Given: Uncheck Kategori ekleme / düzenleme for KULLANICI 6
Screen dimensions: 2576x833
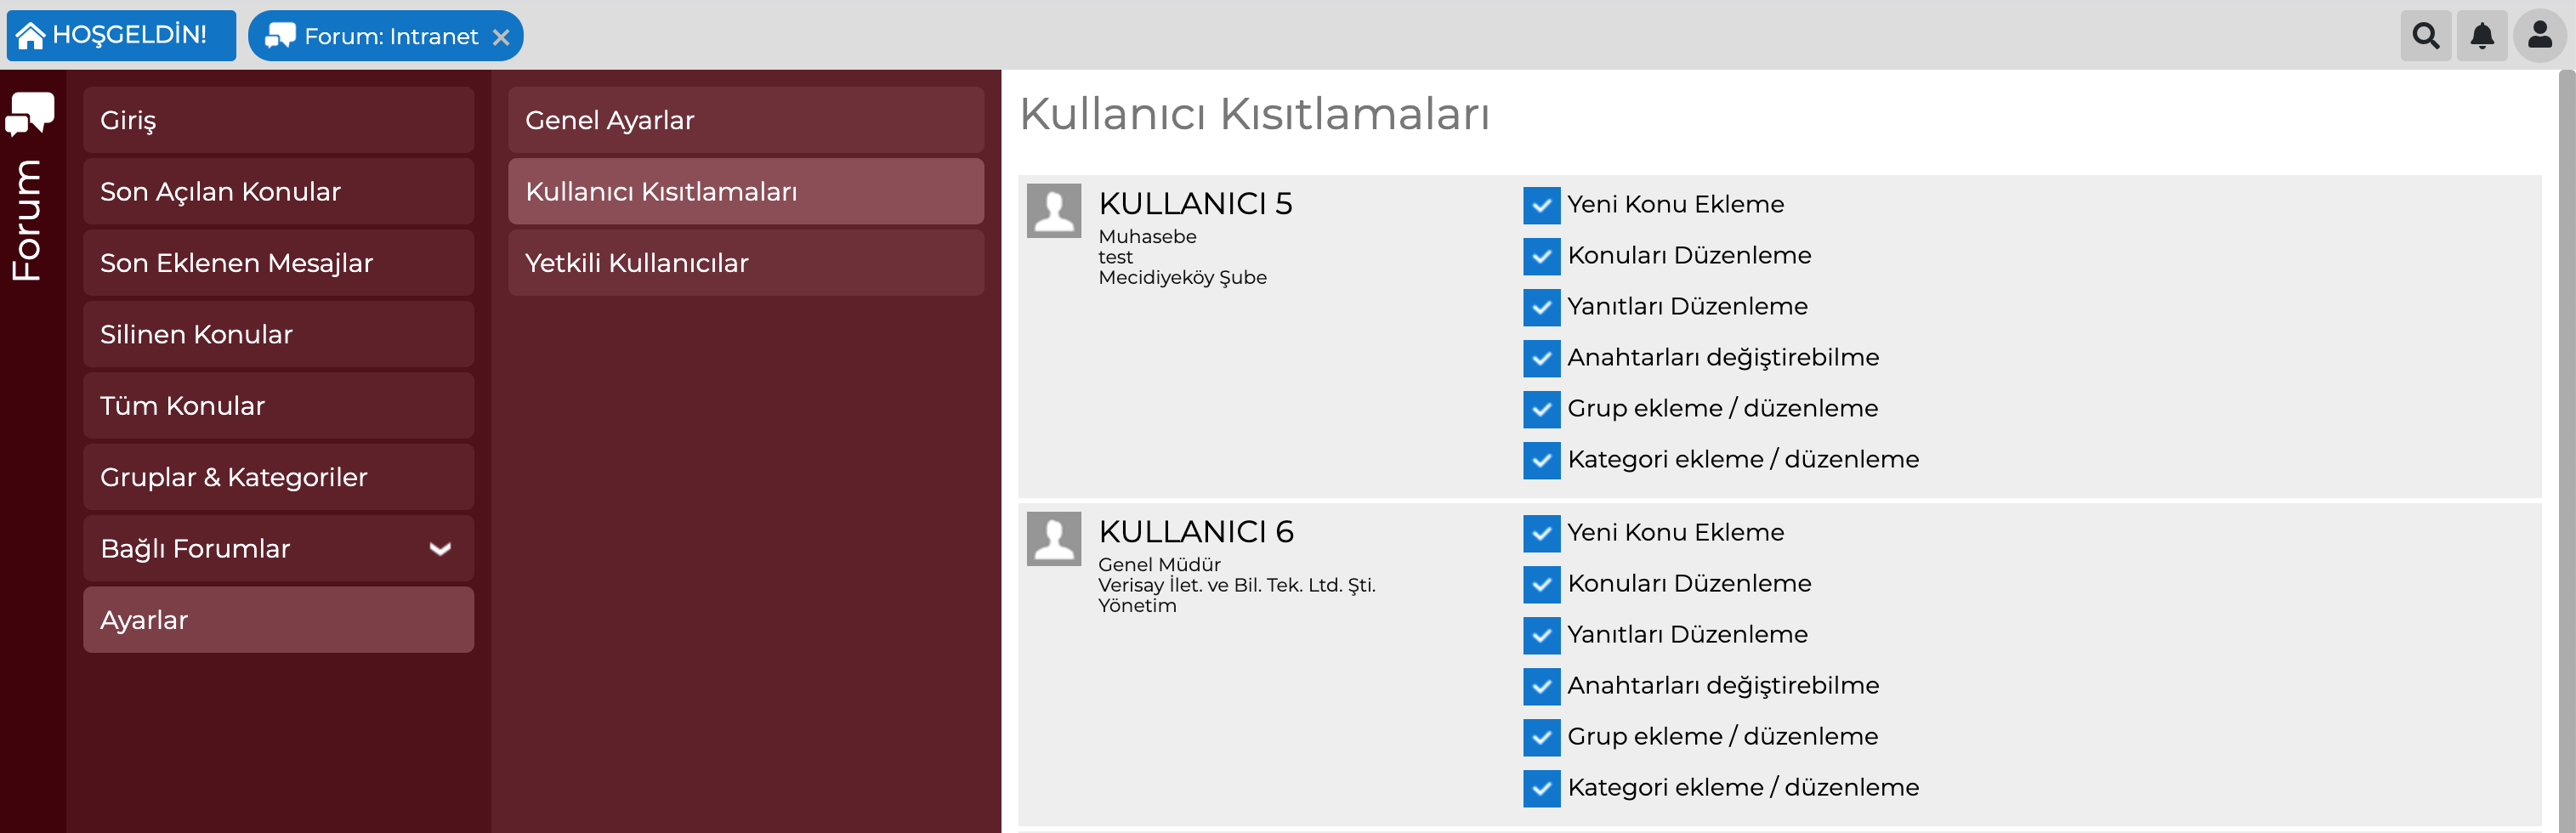Looking at the screenshot, I should click(x=1541, y=788).
